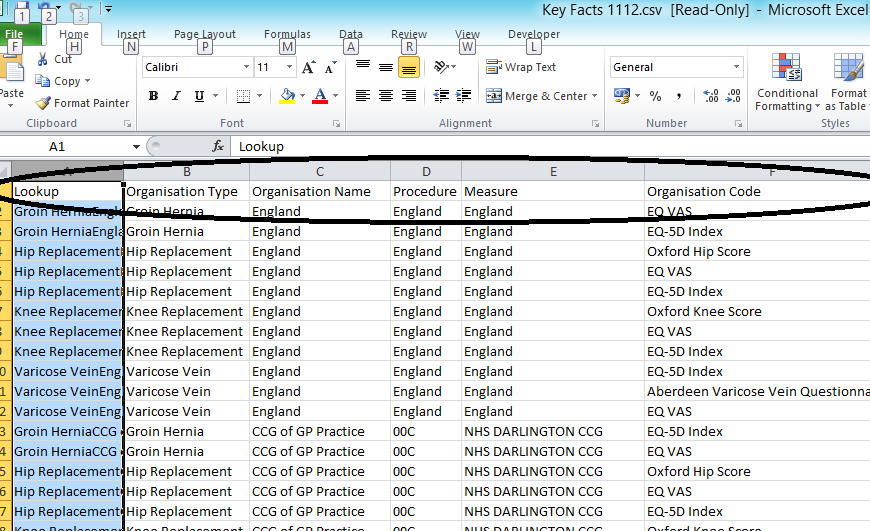Screen dimensions: 870x531
Task: Open the Calibri font name dropdown
Action: click(246, 67)
